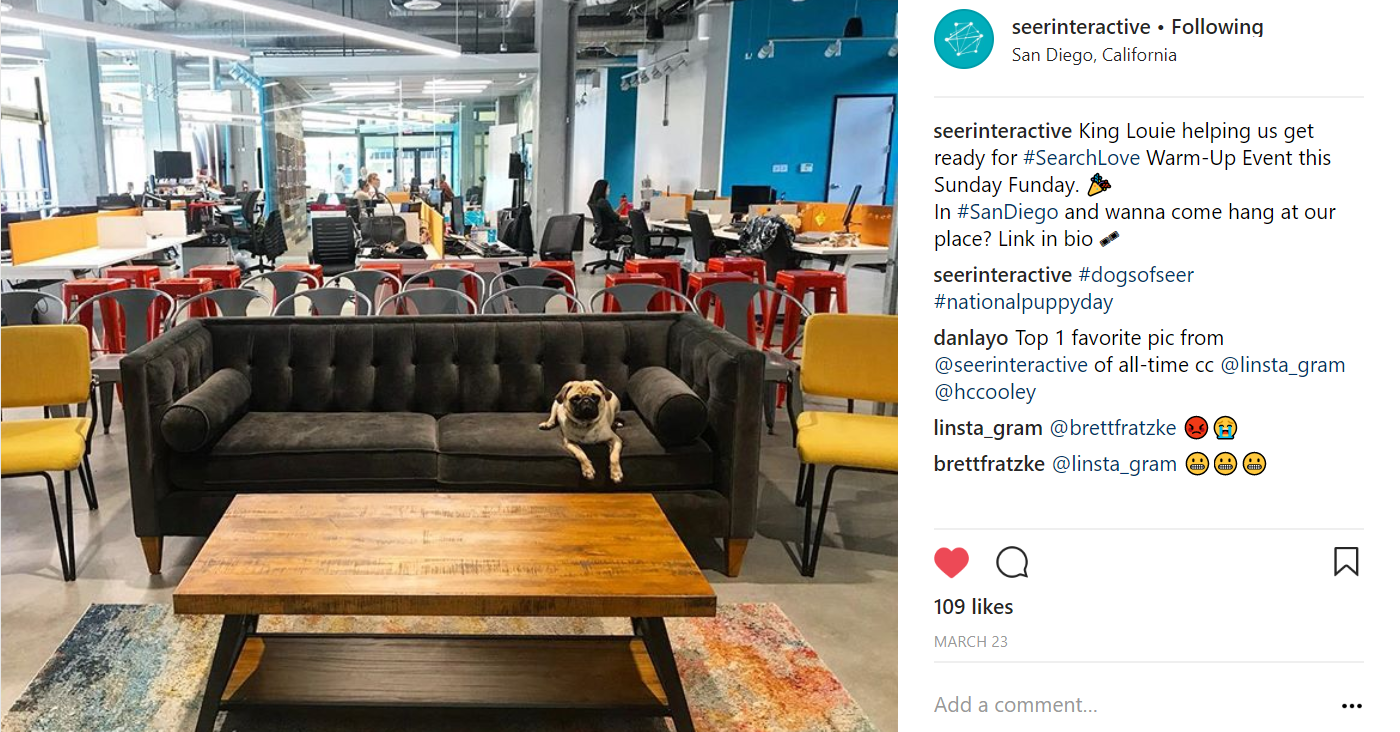Image resolution: width=1400 pixels, height=732 pixels.
Task: Open the #SearchLove hashtag
Action: 1081,158
